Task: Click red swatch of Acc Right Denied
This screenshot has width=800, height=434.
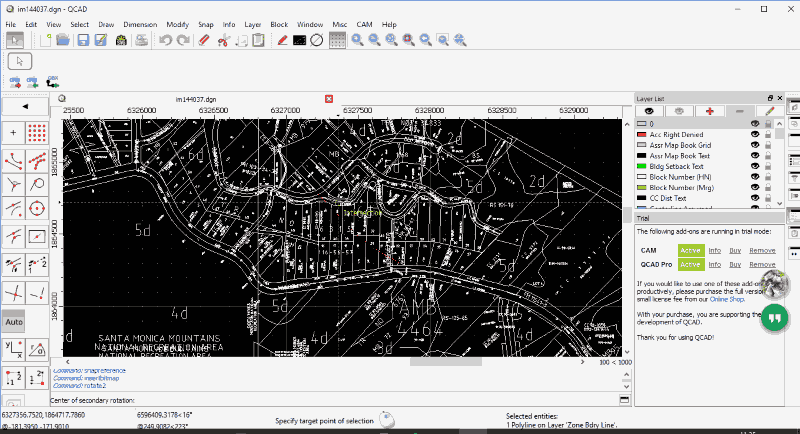Action: (642, 135)
